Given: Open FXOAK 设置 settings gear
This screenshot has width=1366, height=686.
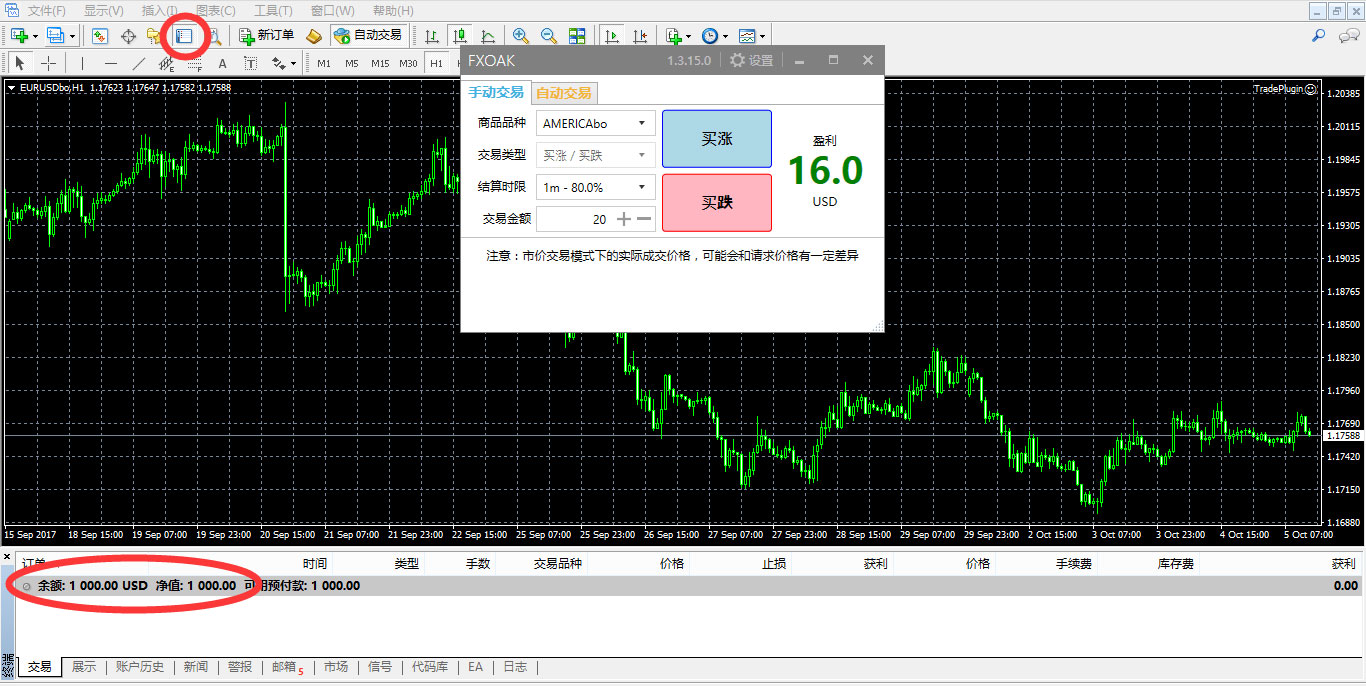Looking at the screenshot, I should pos(751,60).
